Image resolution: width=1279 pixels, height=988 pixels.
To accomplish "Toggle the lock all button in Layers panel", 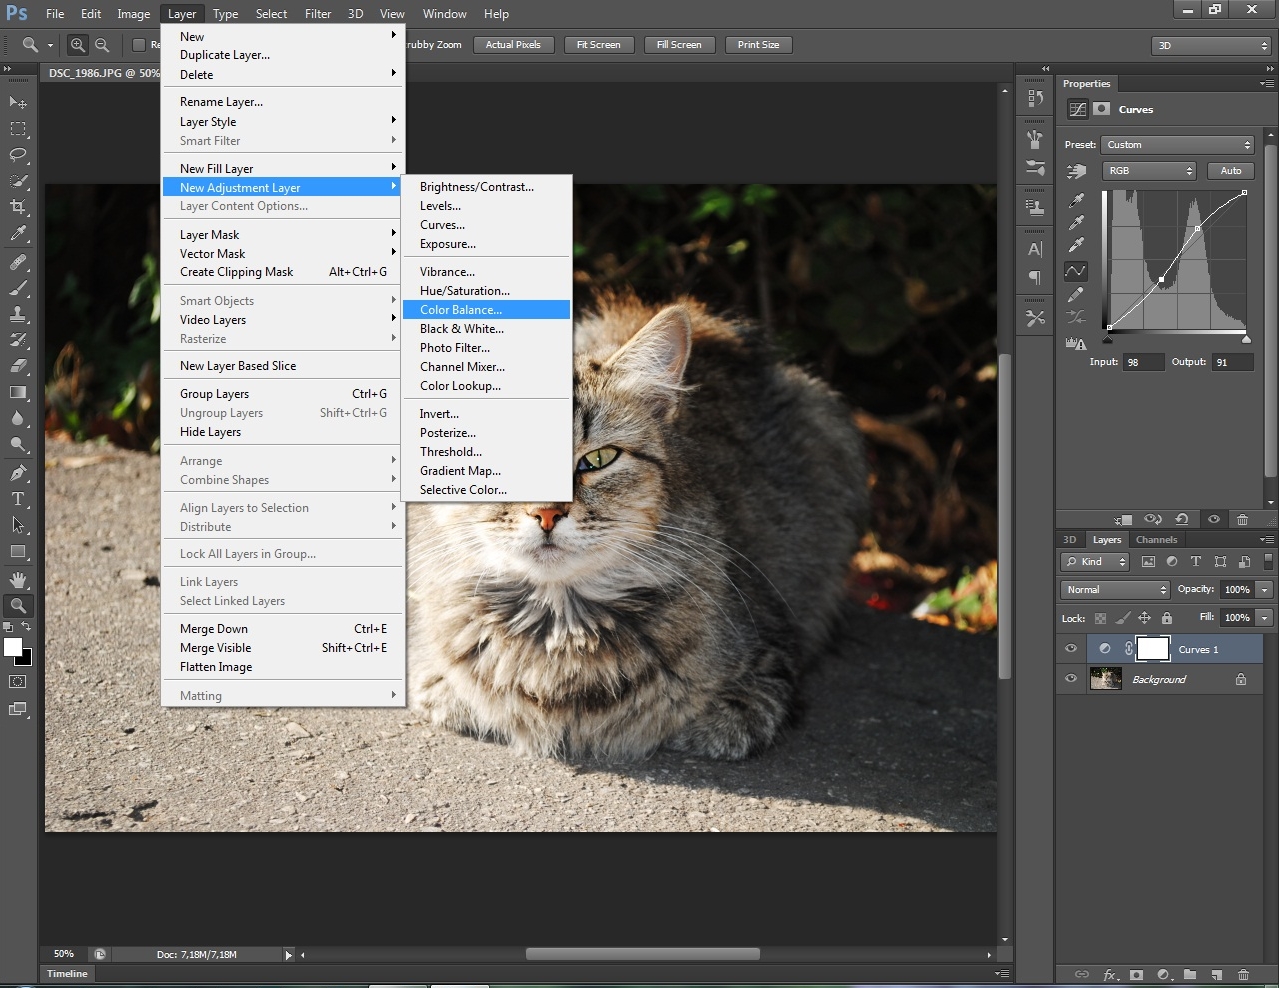I will [x=1167, y=618].
